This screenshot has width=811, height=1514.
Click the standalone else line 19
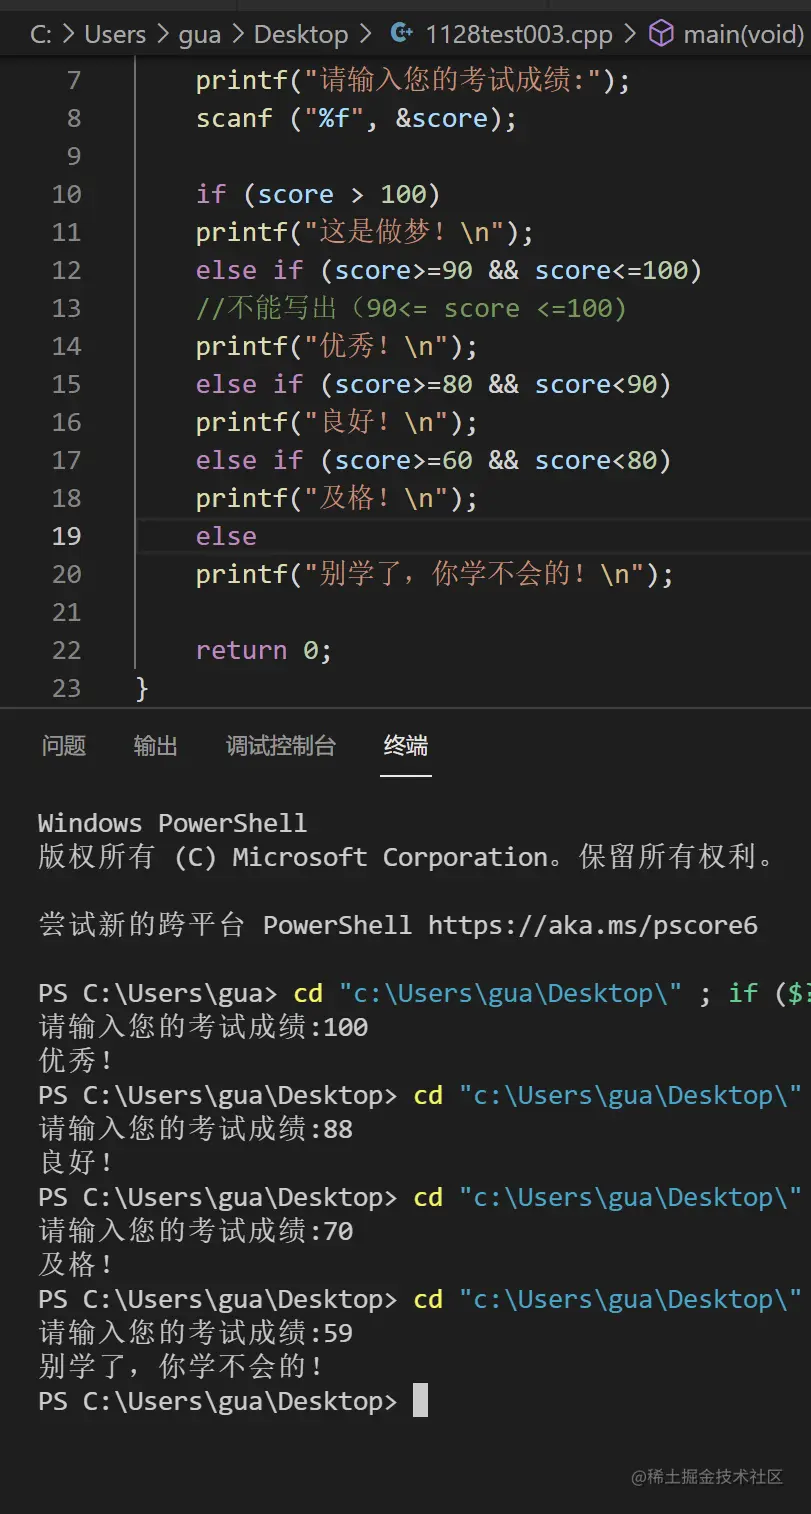tap(226, 536)
